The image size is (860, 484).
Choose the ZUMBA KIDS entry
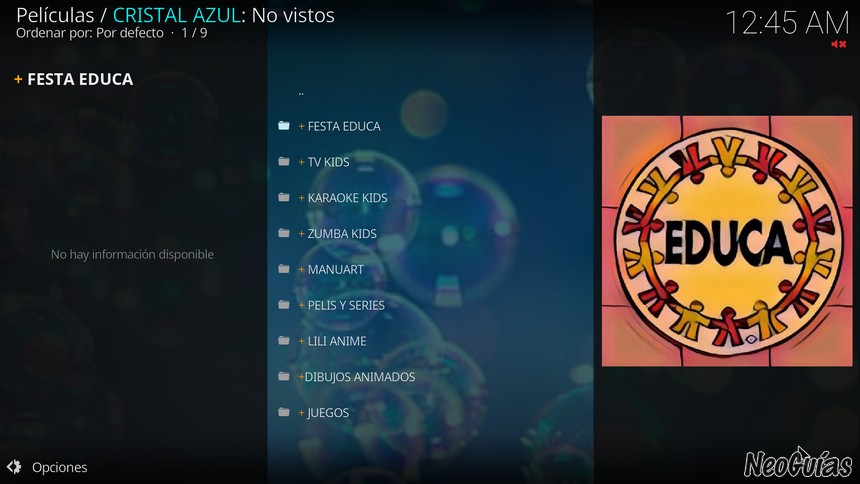430,233
